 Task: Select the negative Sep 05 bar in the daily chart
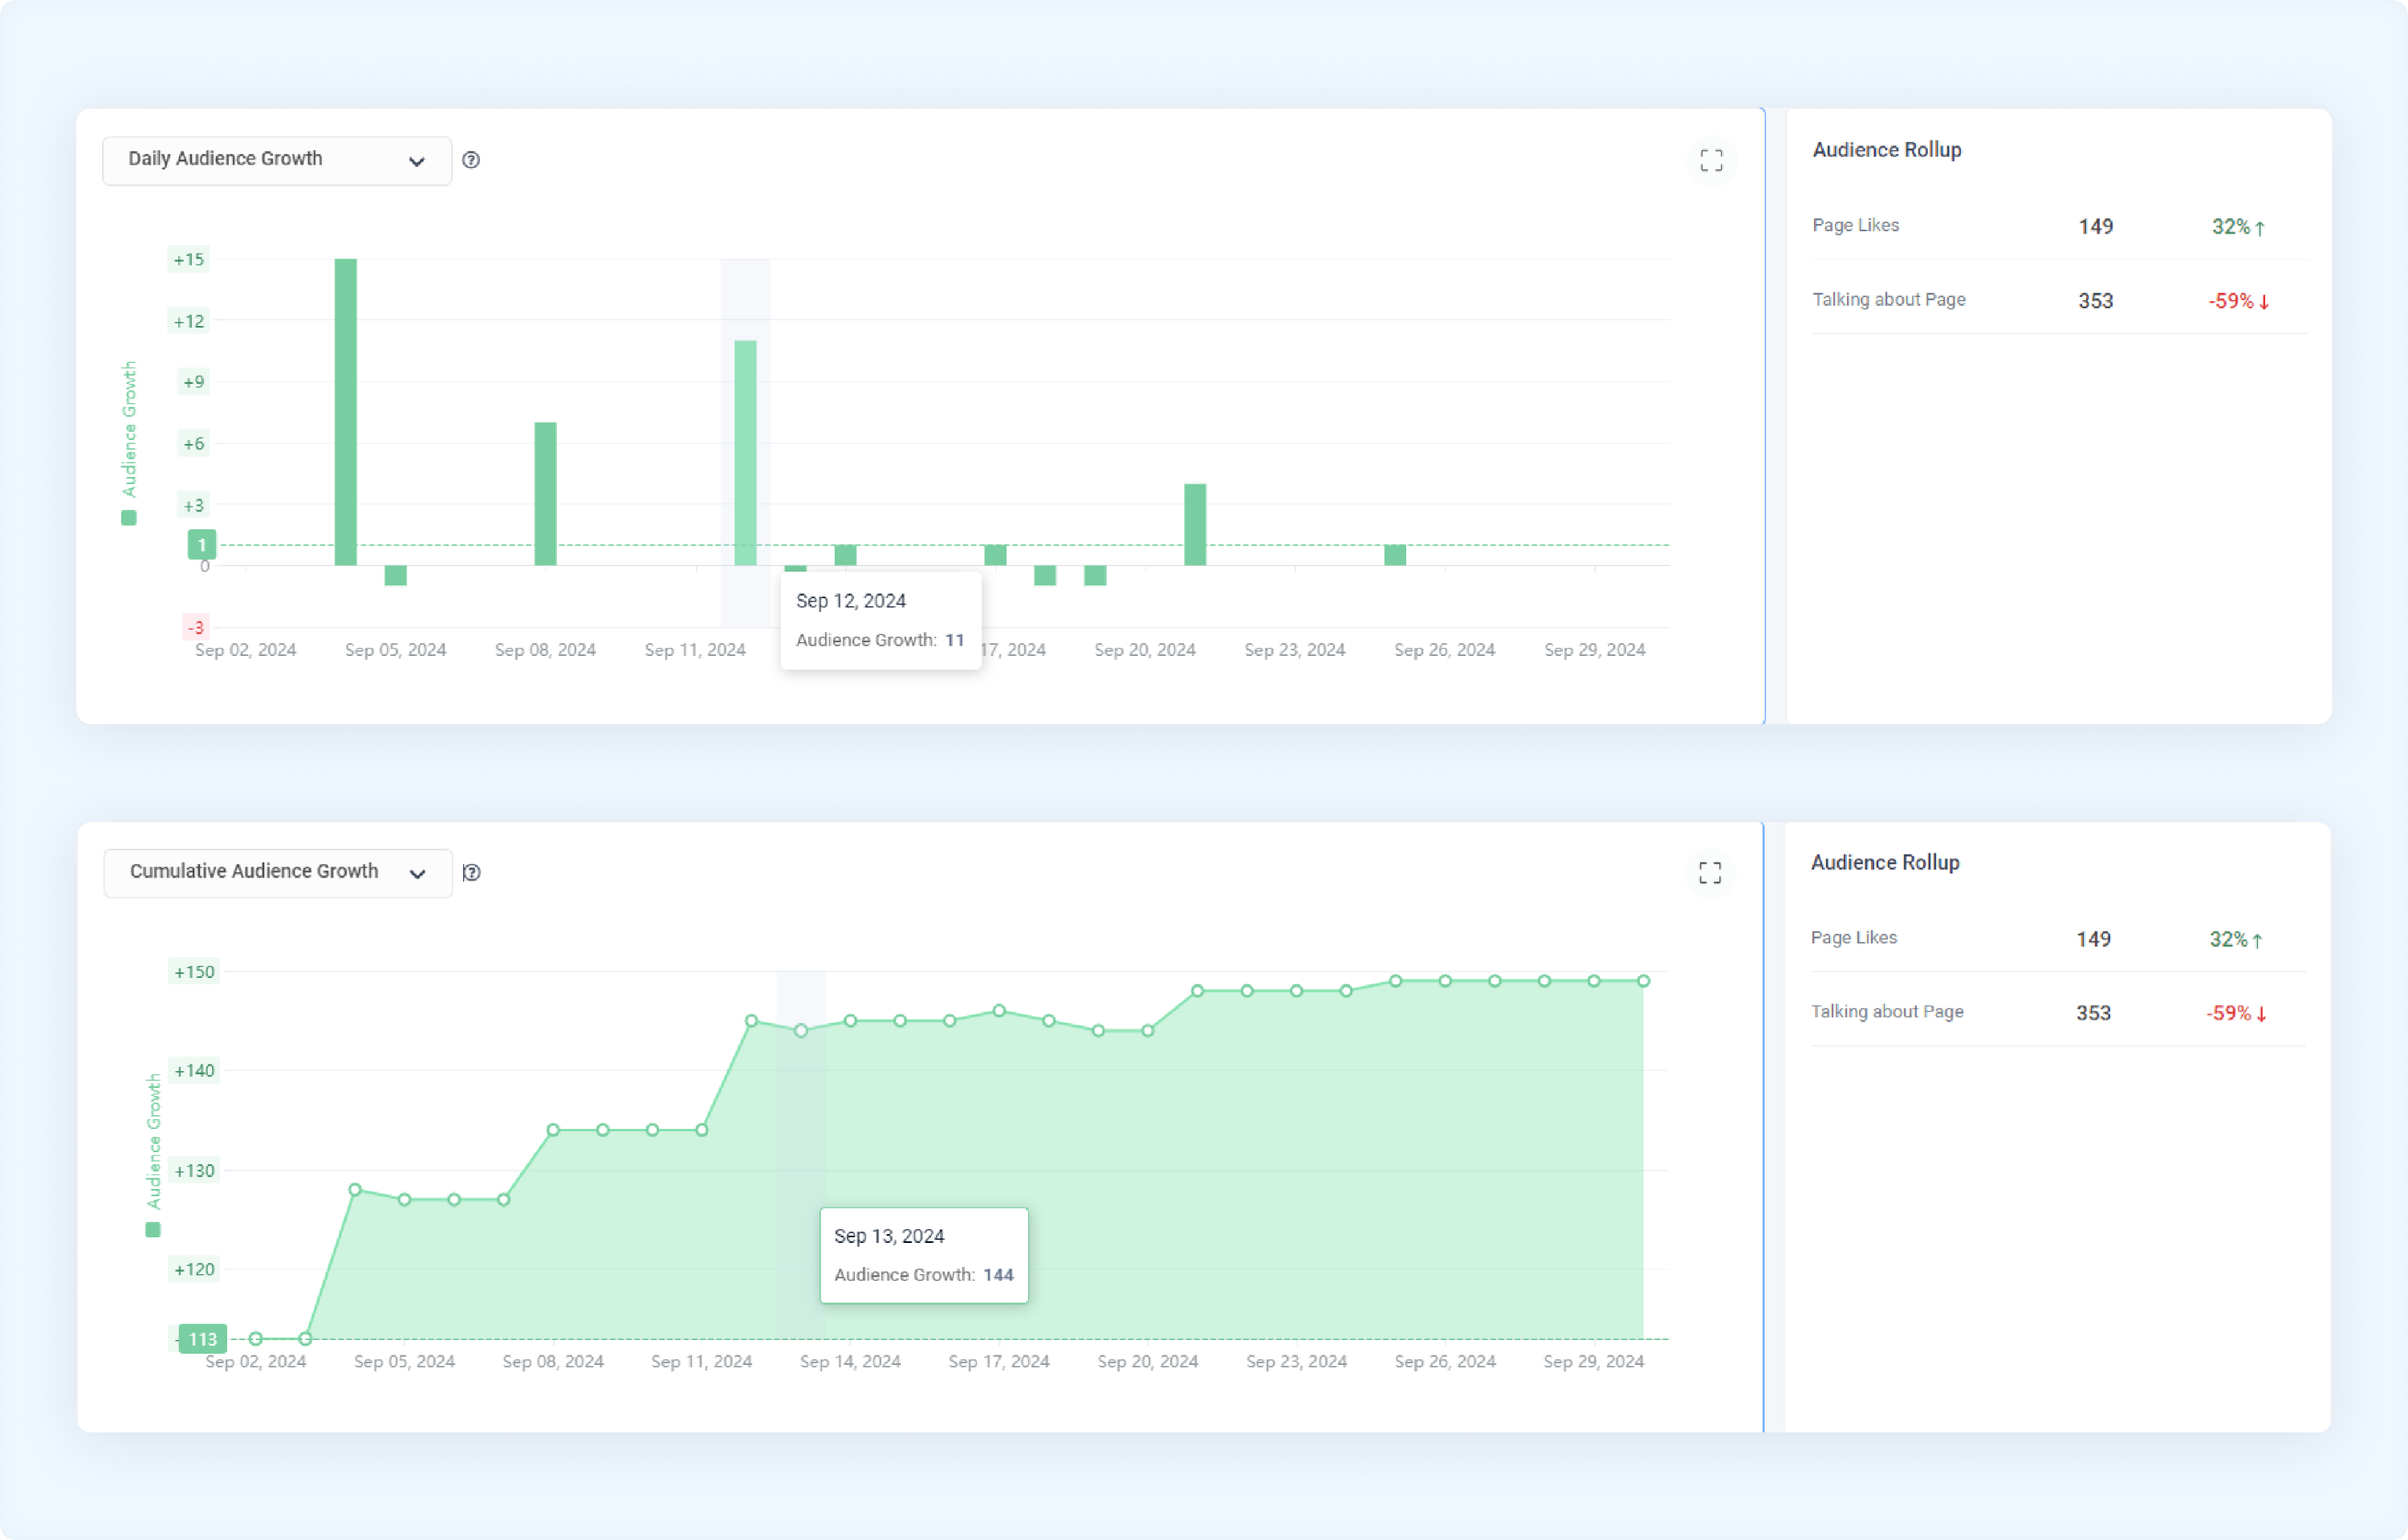click(396, 575)
